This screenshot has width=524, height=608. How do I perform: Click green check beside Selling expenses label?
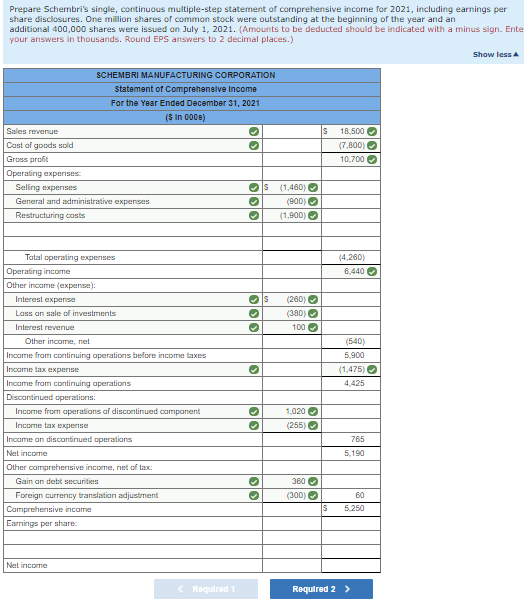(254, 187)
